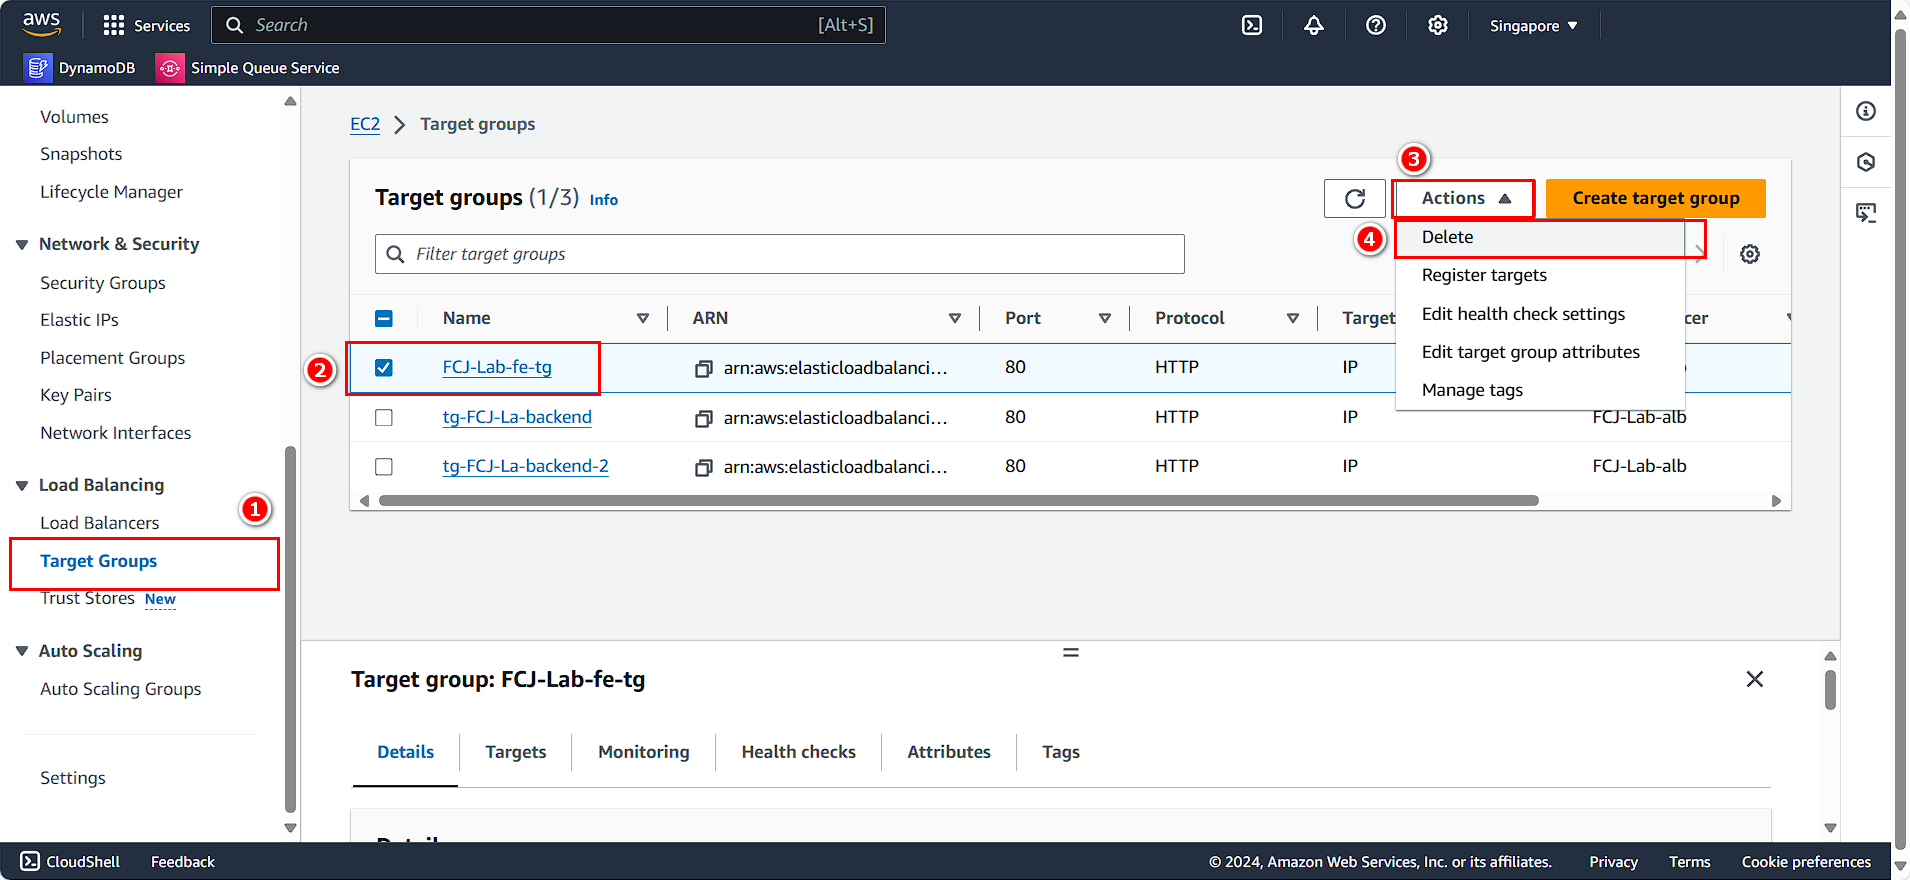Toggle the select-all header checkbox
The height and width of the screenshot is (880, 1910).
pyautogui.click(x=384, y=318)
